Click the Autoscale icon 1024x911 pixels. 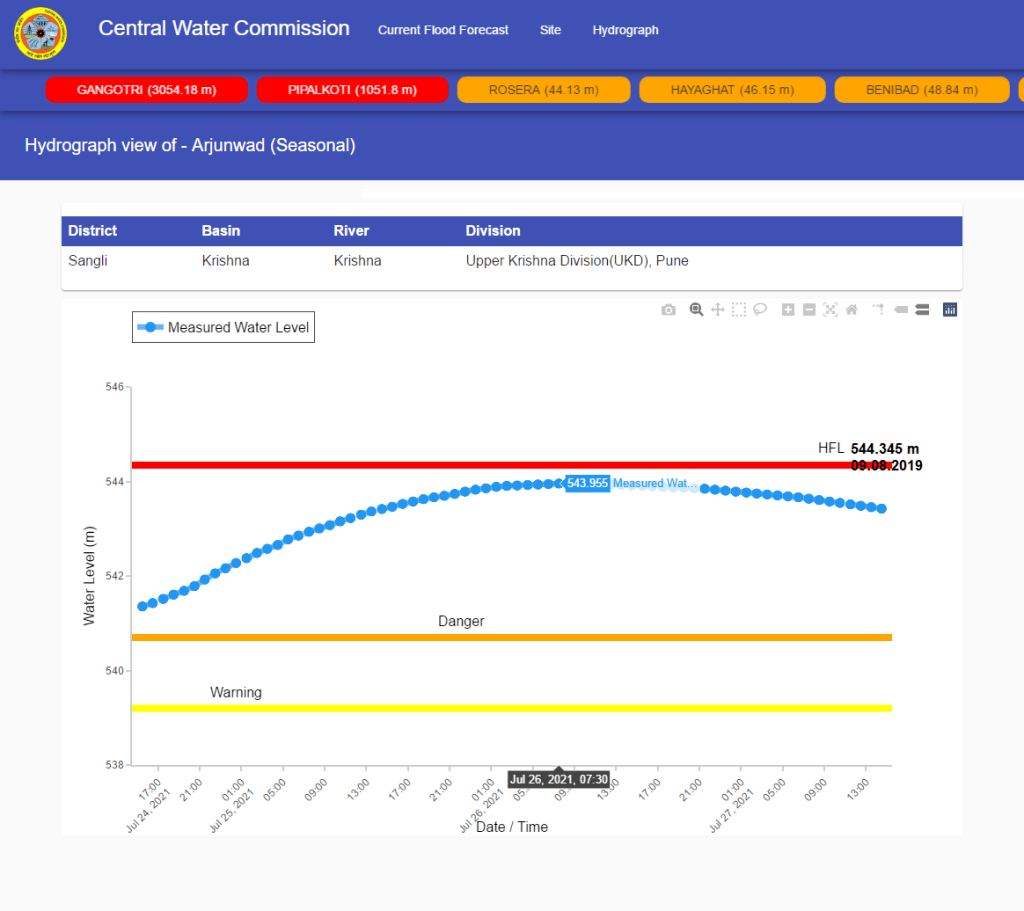click(x=830, y=310)
